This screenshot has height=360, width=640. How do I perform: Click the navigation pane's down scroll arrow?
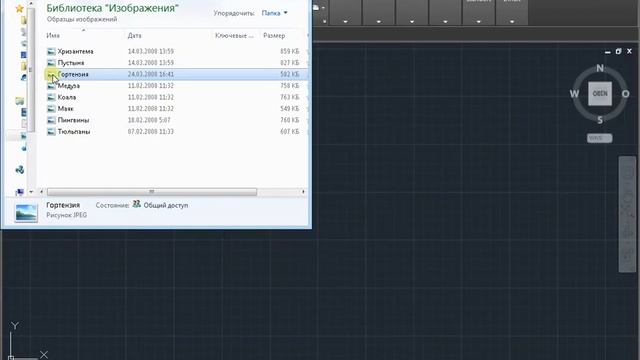[31, 191]
